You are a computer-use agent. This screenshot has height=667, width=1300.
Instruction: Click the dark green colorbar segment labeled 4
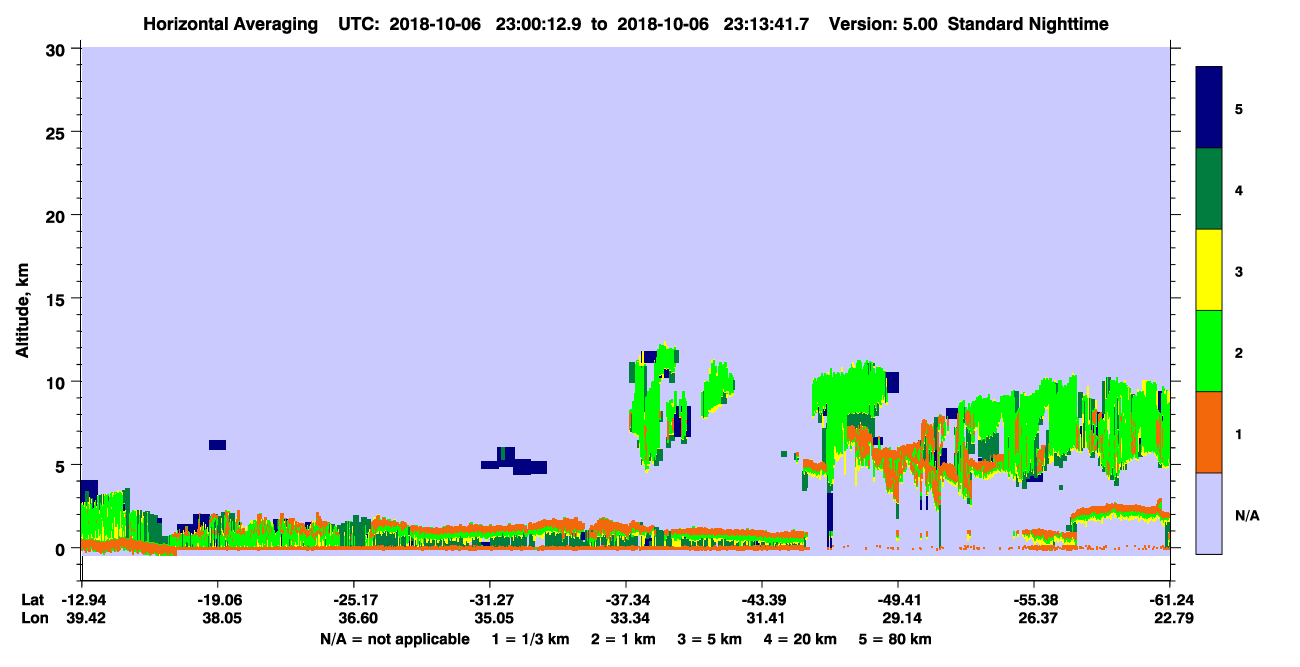click(x=1209, y=189)
